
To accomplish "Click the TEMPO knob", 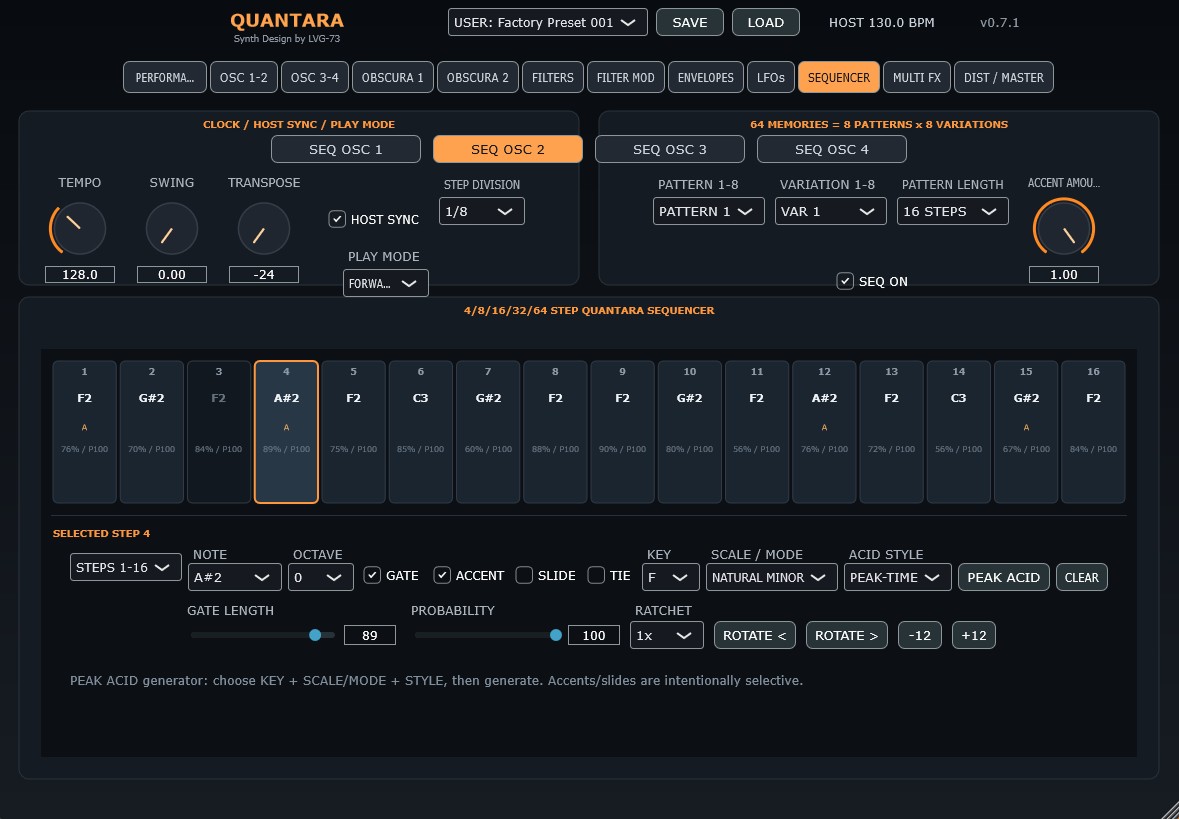I will [79, 229].
